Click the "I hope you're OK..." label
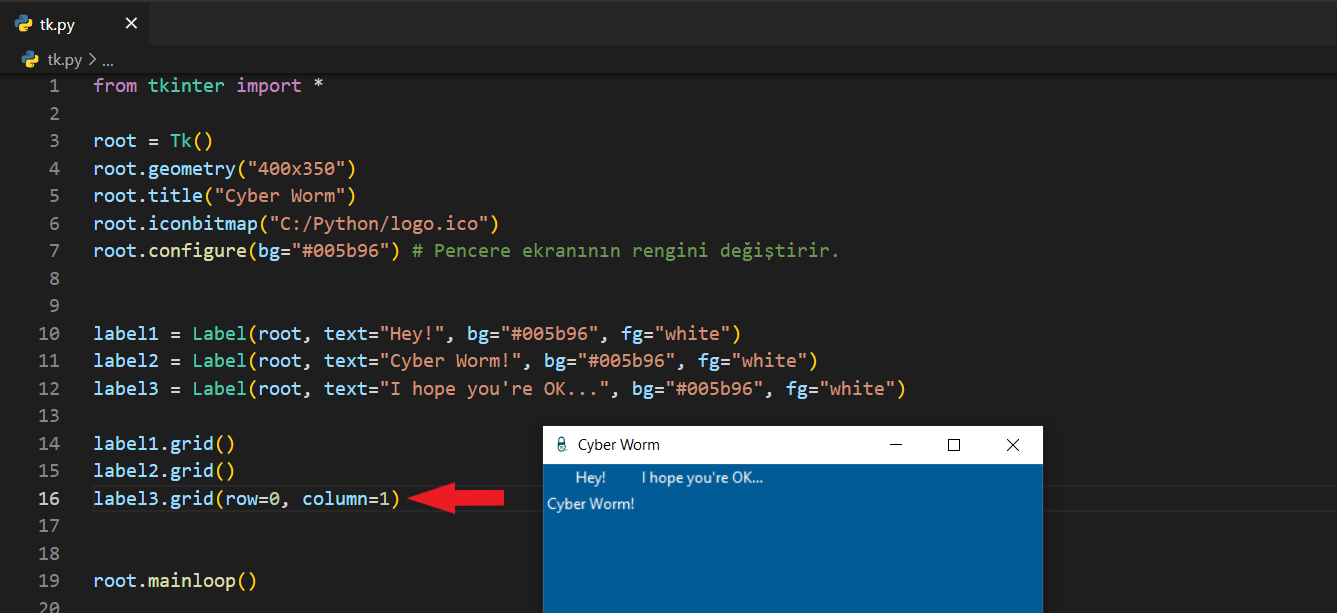The width and height of the screenshot is (1337, 613). click(702, 478)
